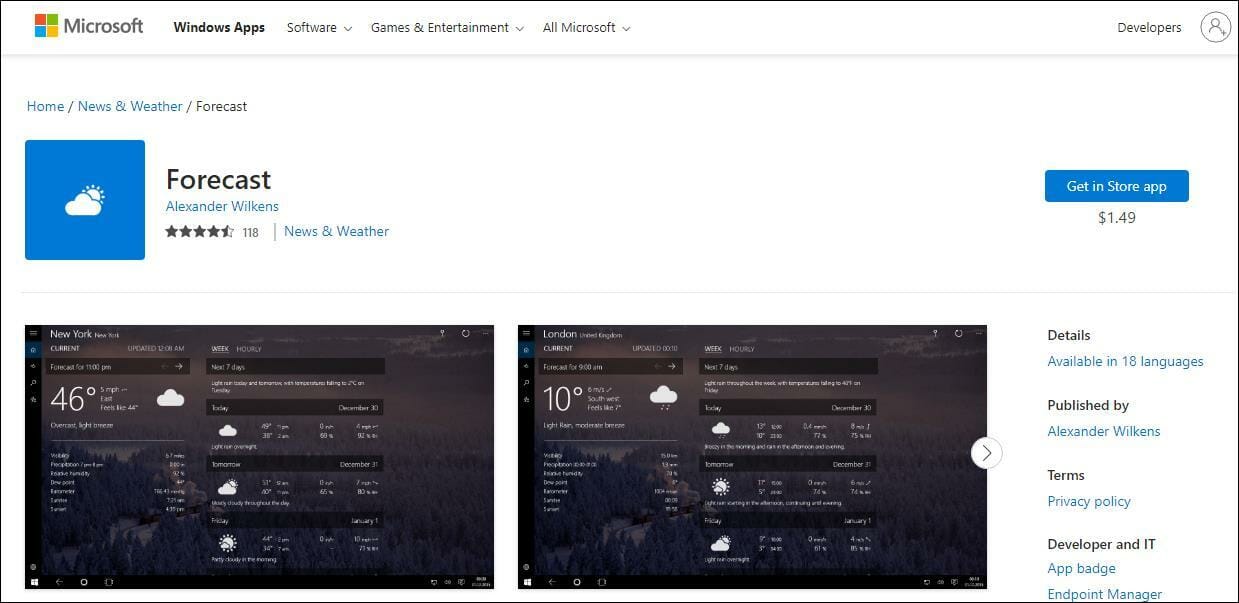Open the Developers menu item
The width and height of the screenshot is (1239, 603).
pos(1148,27)
